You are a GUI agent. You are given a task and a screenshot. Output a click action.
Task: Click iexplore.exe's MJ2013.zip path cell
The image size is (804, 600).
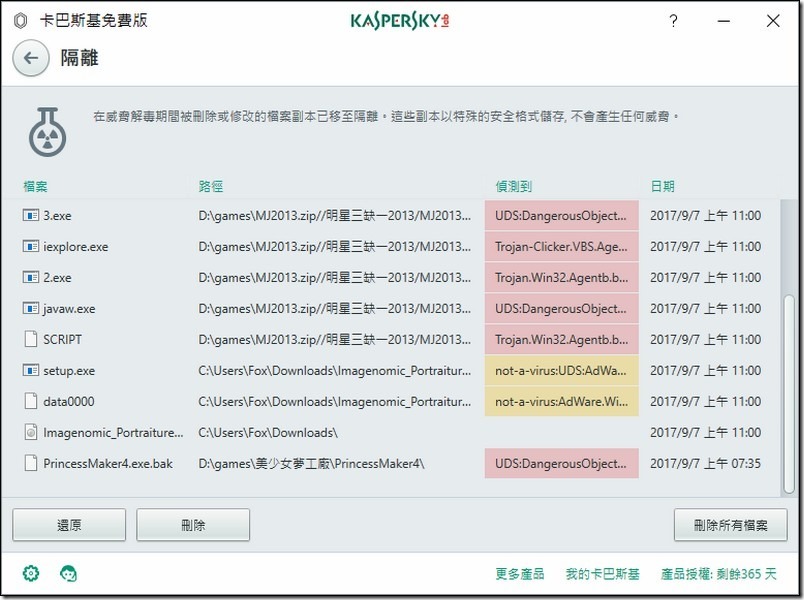335,247
